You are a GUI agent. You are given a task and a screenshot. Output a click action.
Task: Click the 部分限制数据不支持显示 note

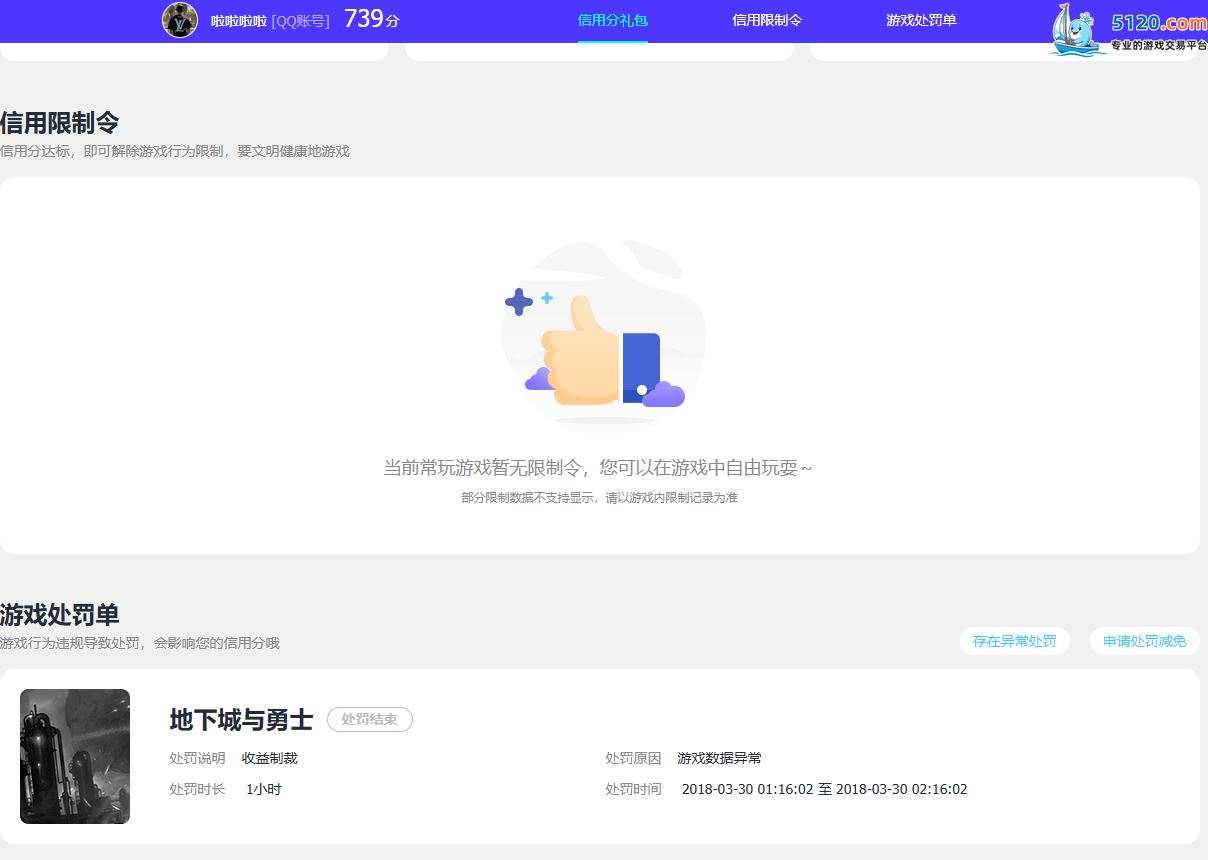599,497
